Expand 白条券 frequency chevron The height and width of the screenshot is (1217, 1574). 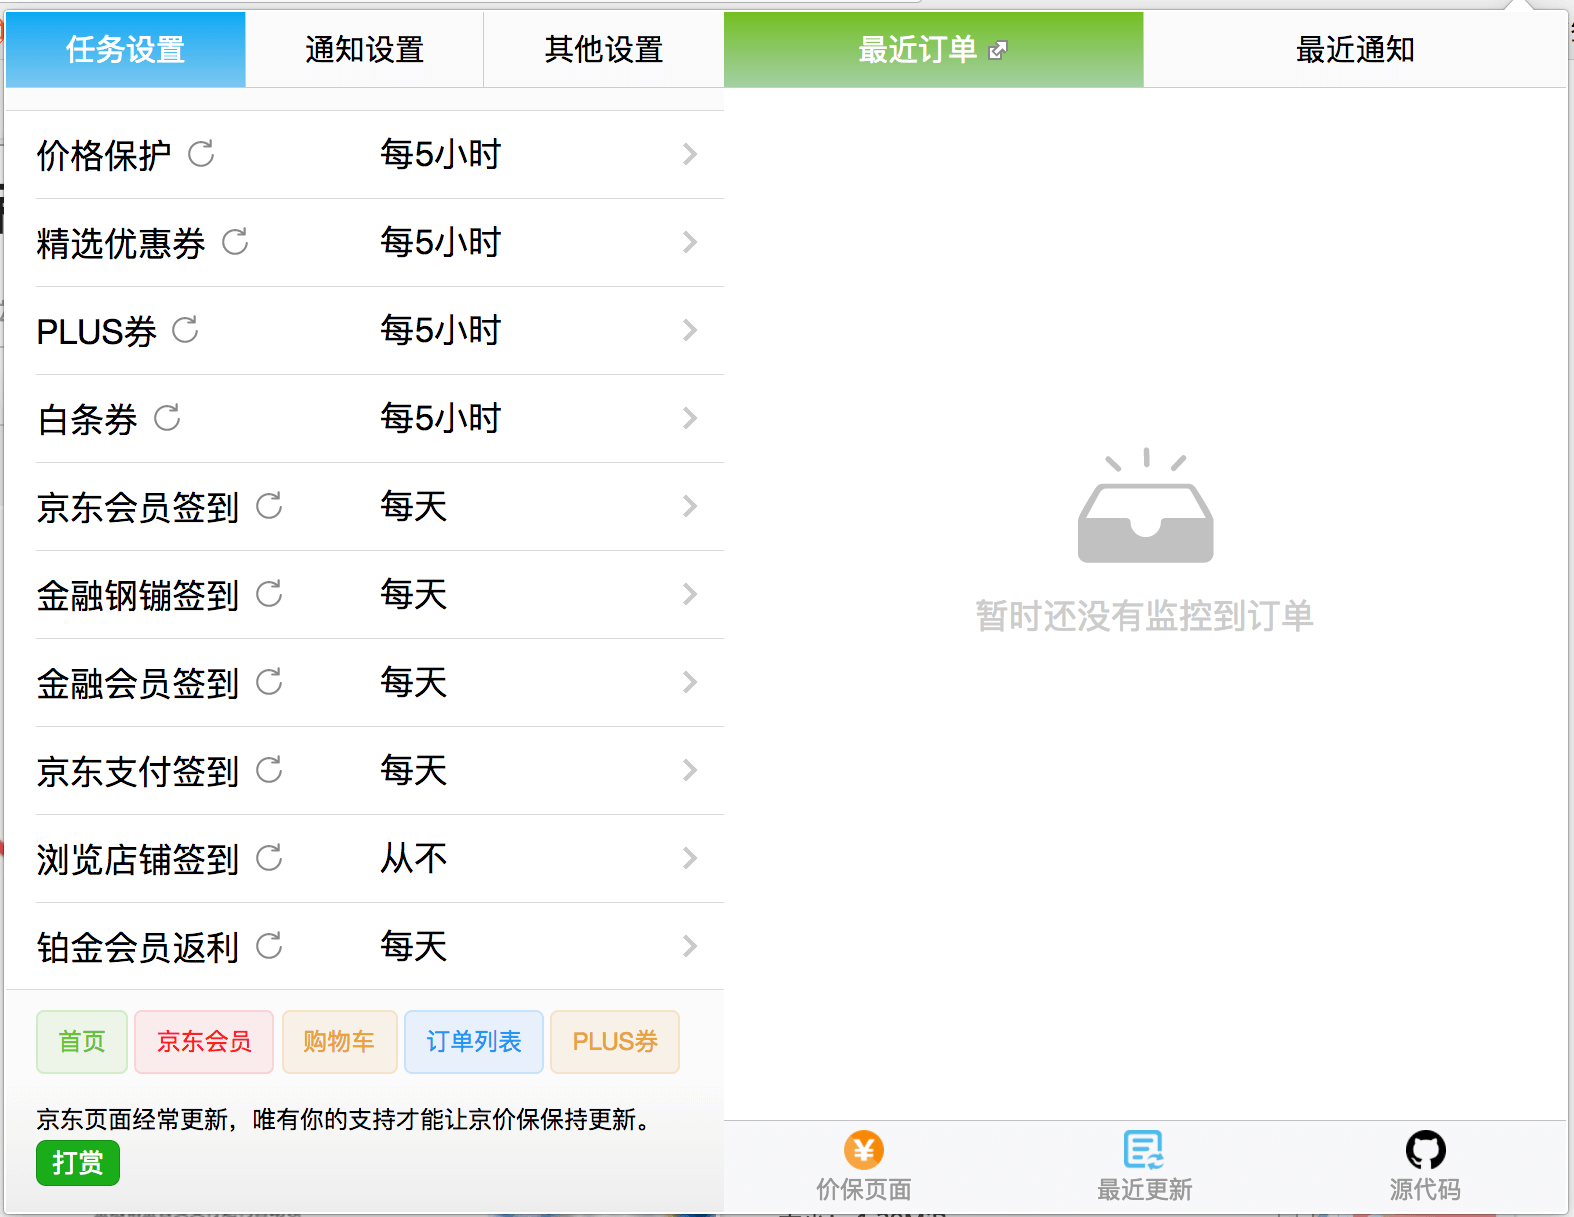coord(690,418)
